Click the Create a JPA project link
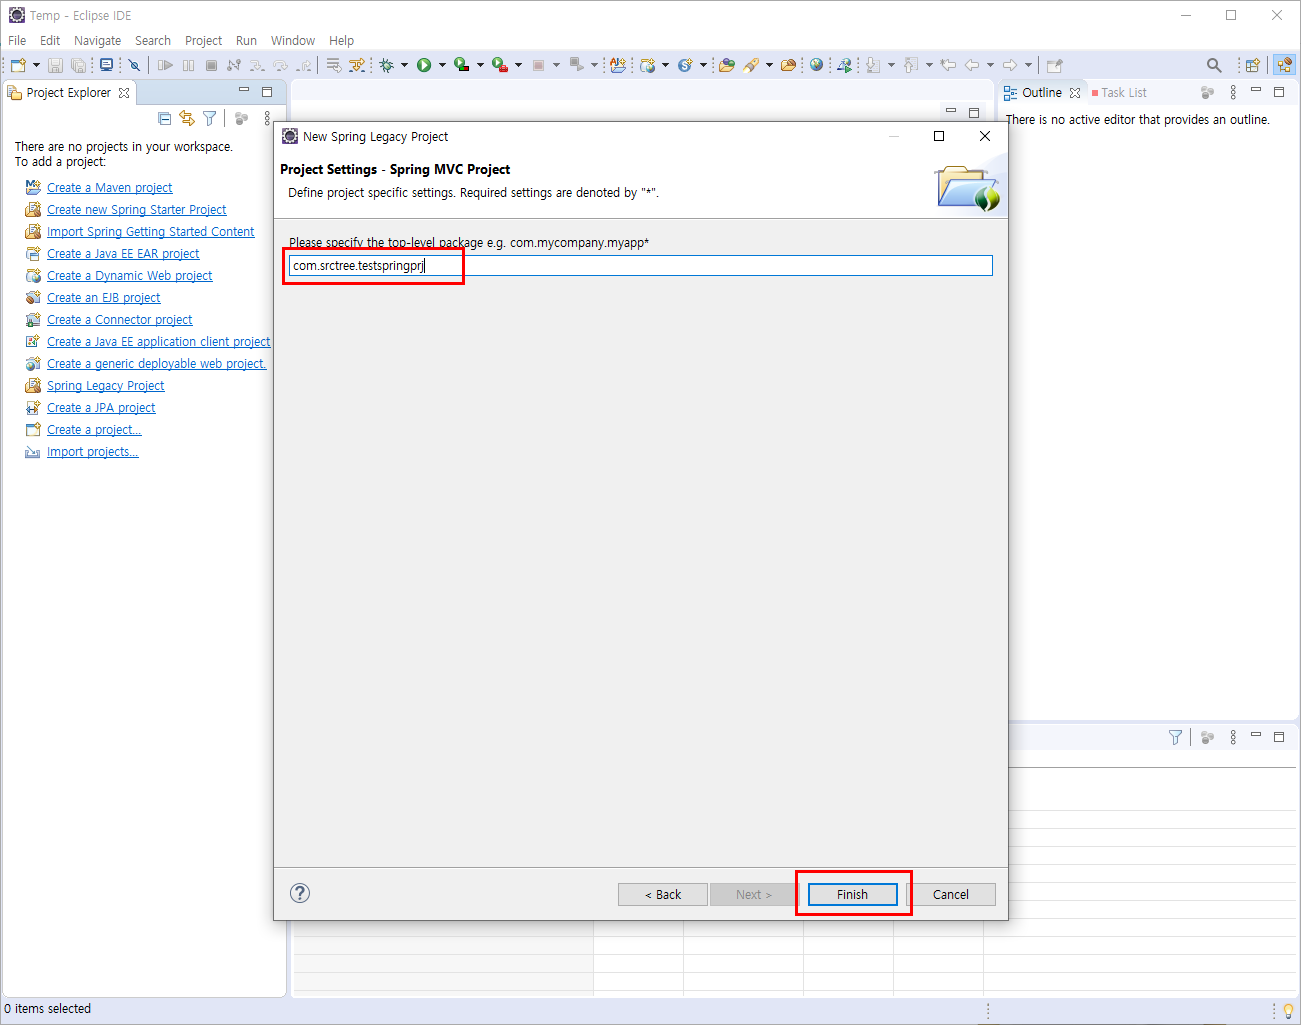The width and height of the screenshot is (1301, 1025). [x=101, y=407]
